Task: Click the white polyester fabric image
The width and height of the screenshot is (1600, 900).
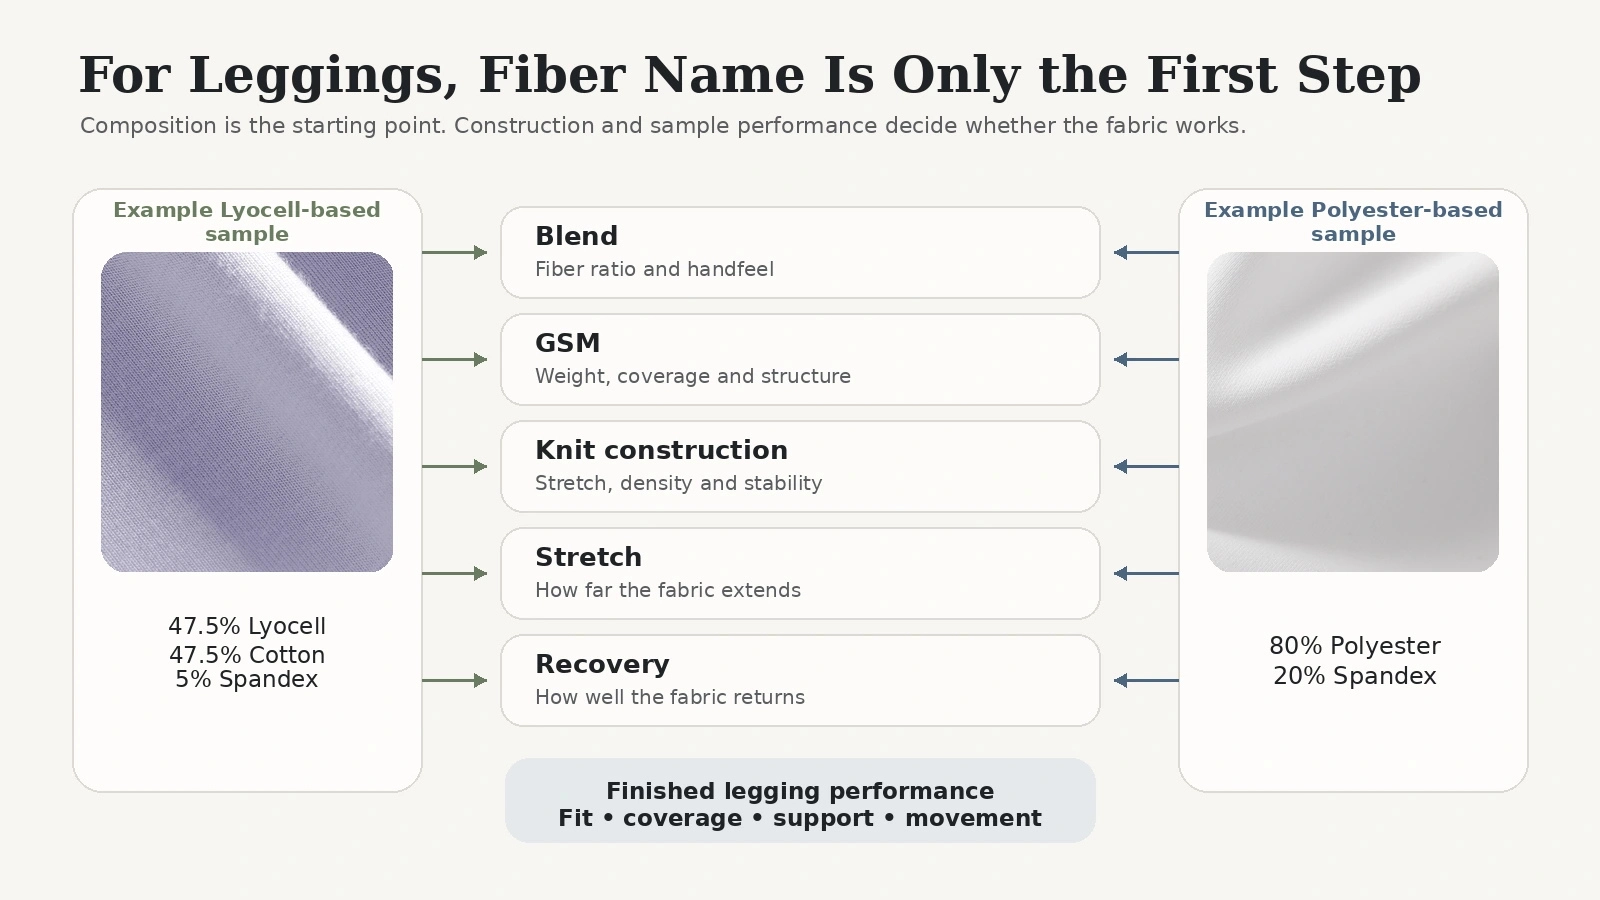Action: pos(1353,412)
